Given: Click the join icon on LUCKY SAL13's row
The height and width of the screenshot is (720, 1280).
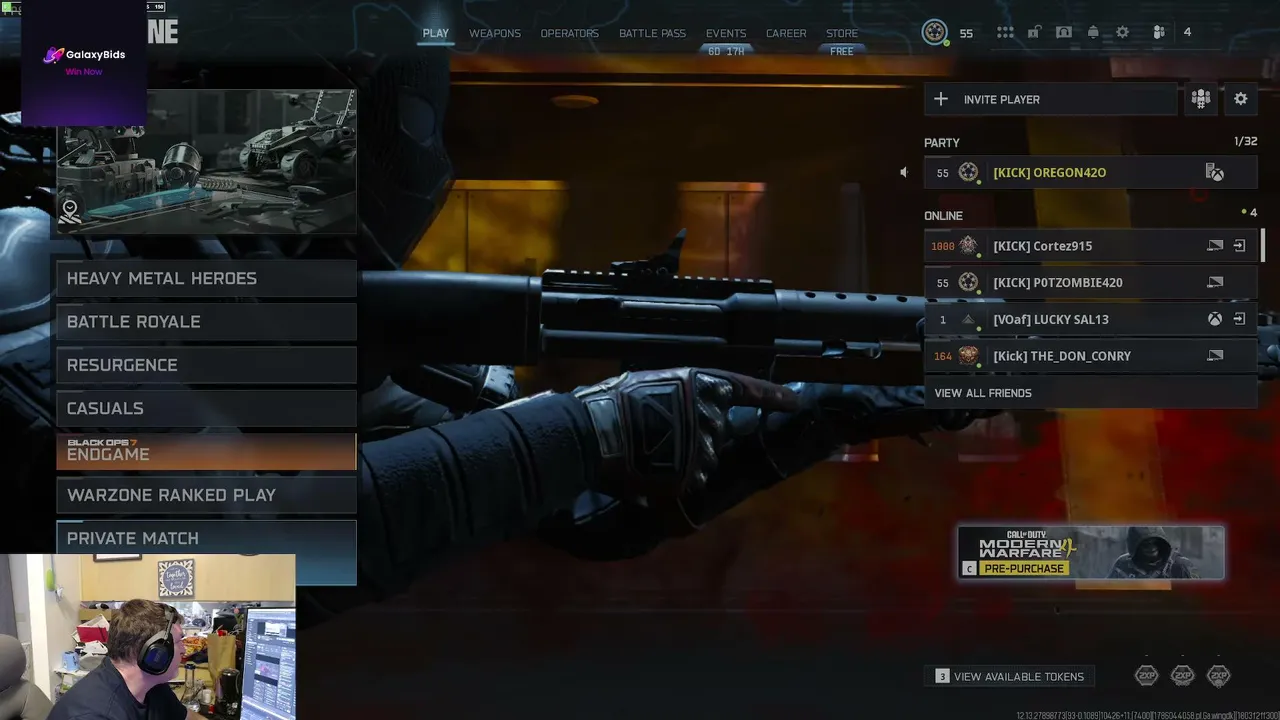Looking at the screenshot, I should [x=1239, y=319].
